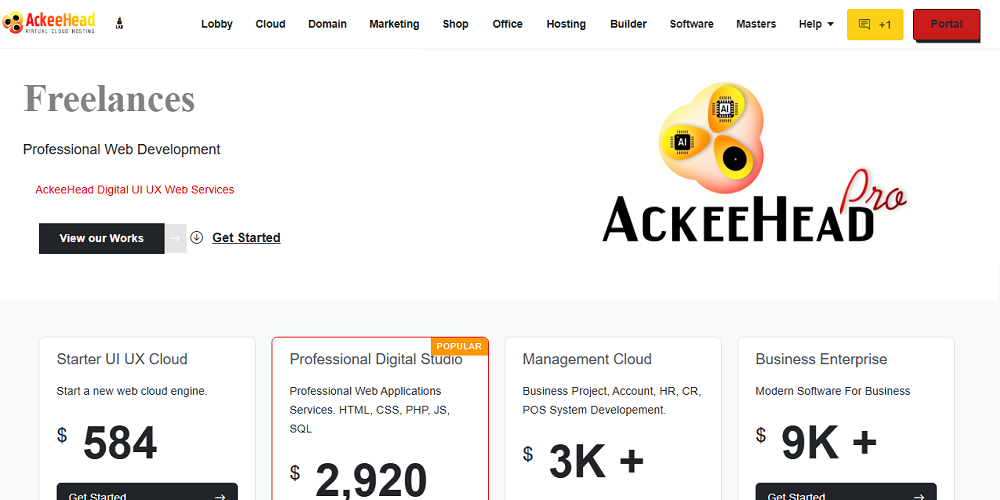Select Domain in the navigation bar

(327, 24)
